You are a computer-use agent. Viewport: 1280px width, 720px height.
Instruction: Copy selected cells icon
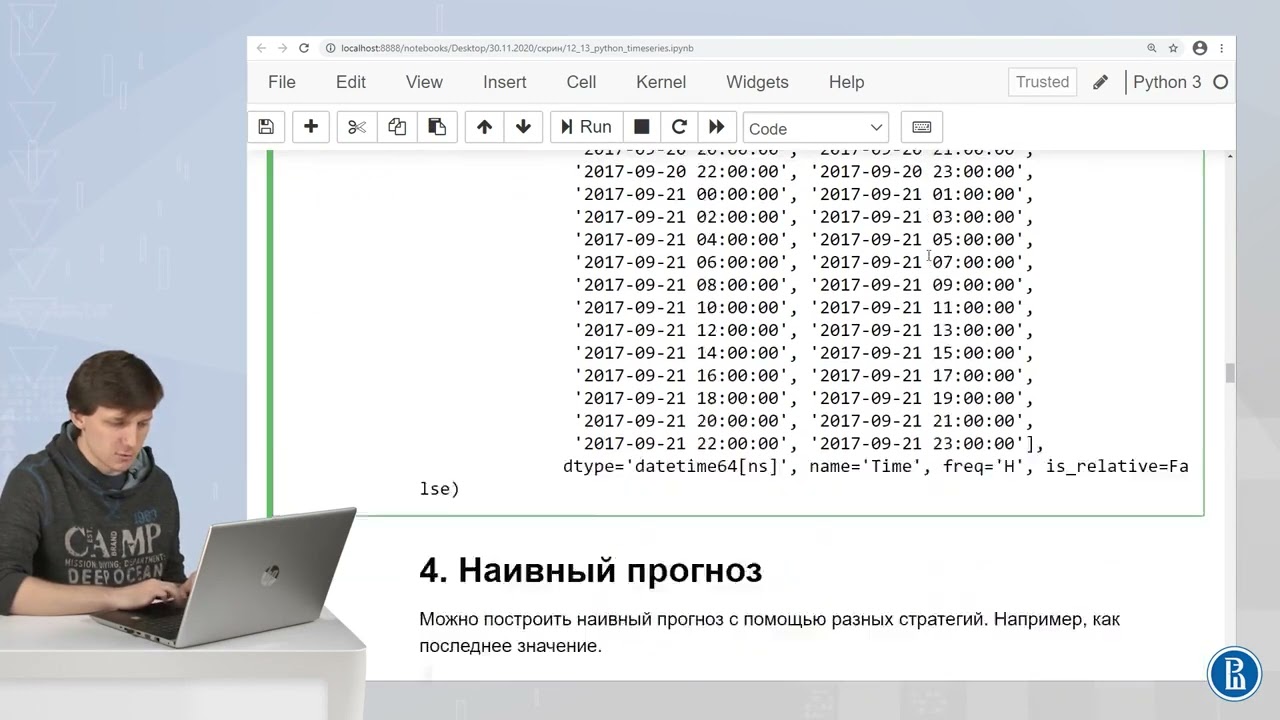[397, 127]
